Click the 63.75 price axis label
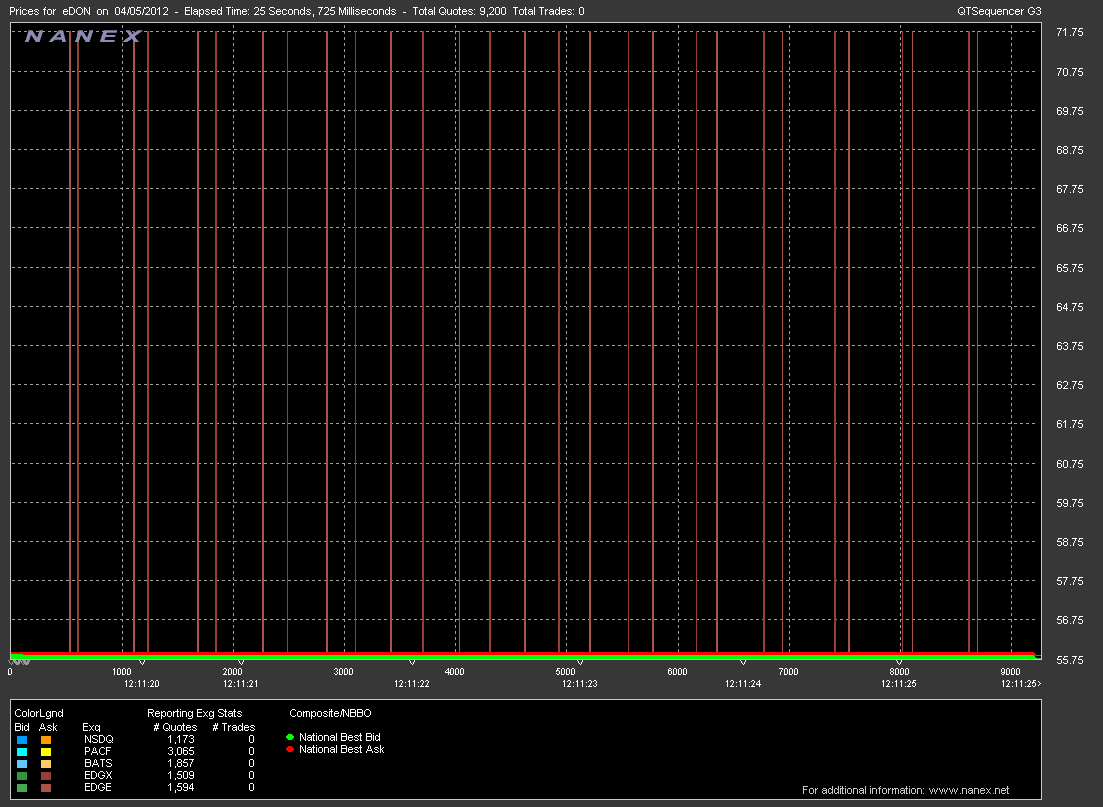The image size is (1103, 807). 1069,346
